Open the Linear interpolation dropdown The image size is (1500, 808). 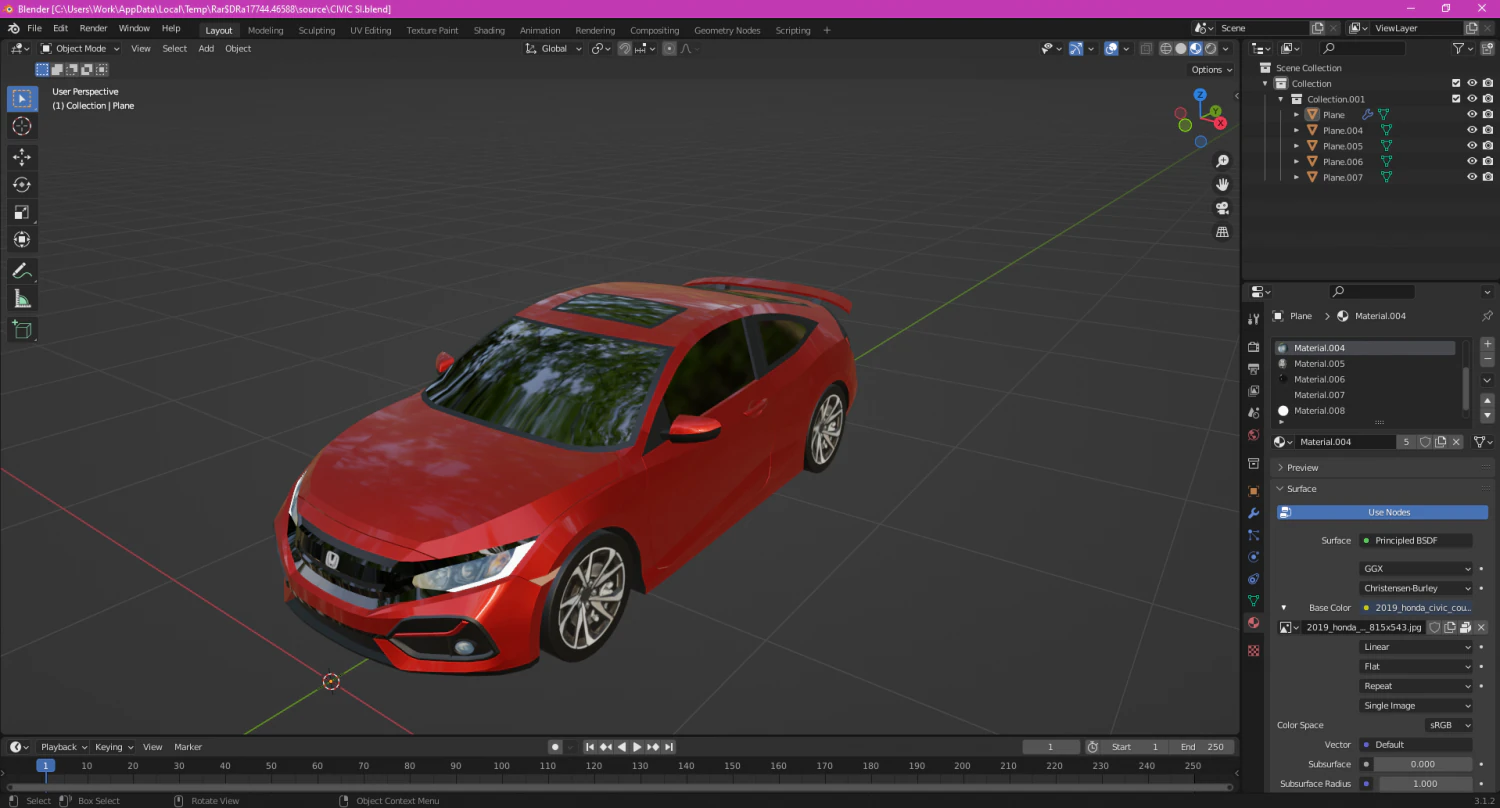(x=1416, y=647)
